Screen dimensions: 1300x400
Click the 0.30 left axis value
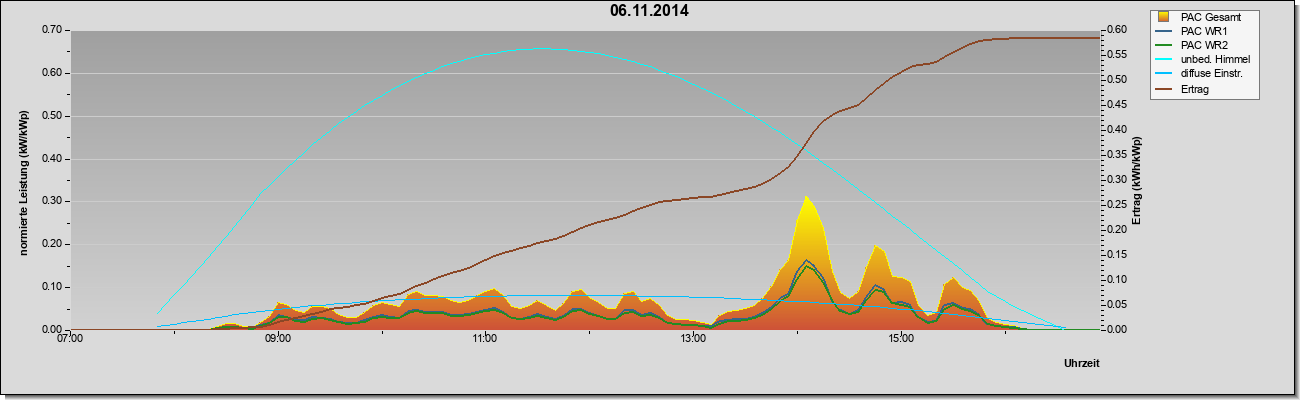[x=52, y=201]
